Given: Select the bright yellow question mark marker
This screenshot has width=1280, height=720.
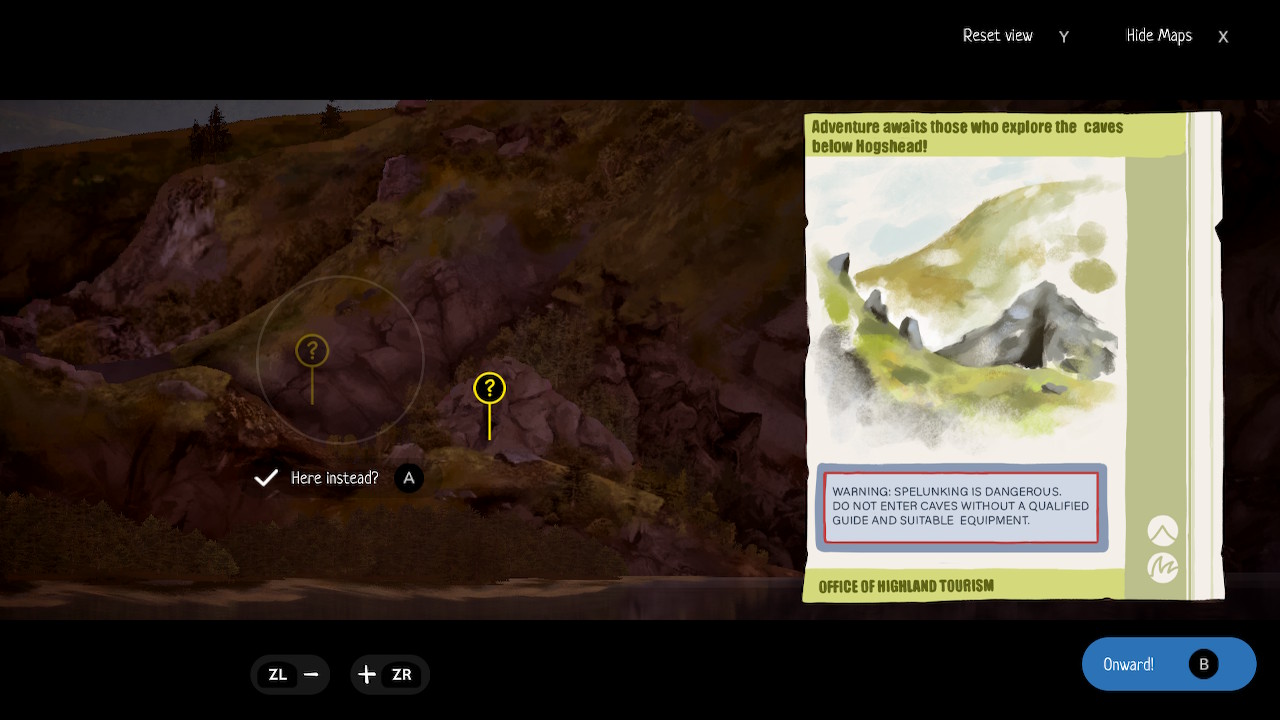Looking at the screenshot, I should click(489, 389).
